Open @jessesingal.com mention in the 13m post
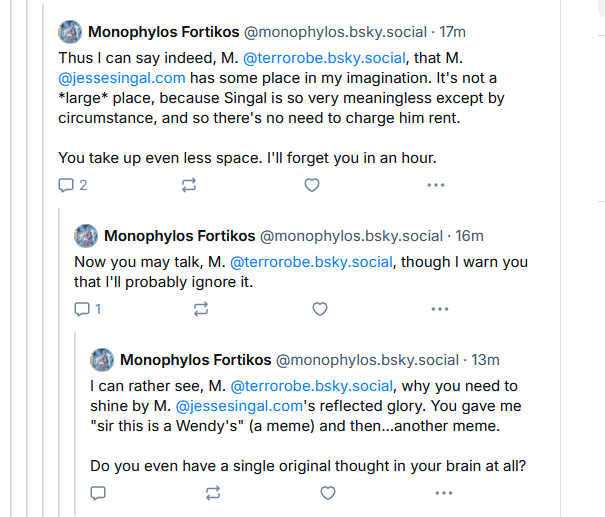Image resolution: width=605 pixels, height=517 pixels. tap(239, 406)
